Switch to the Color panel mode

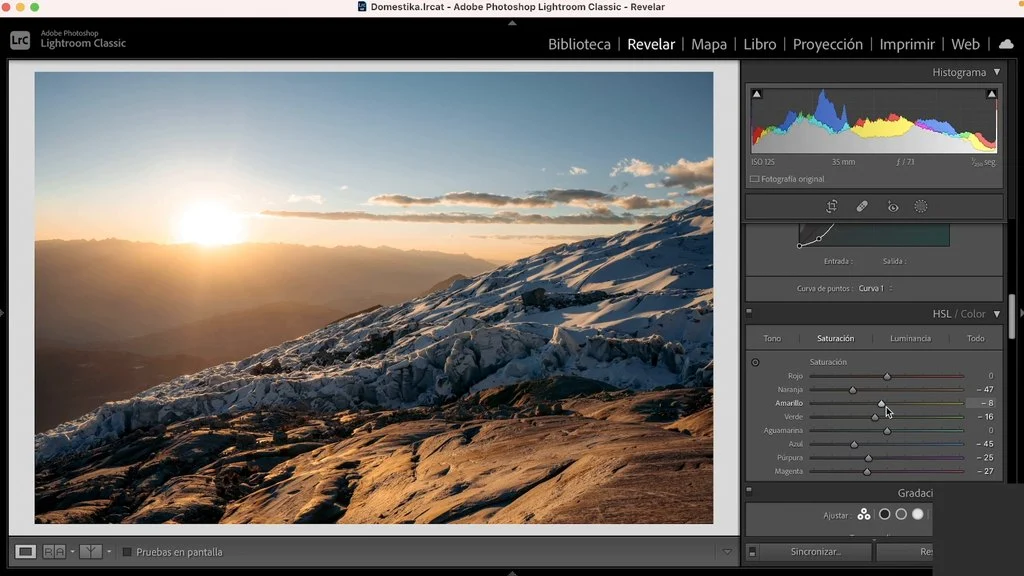point(973,314)
